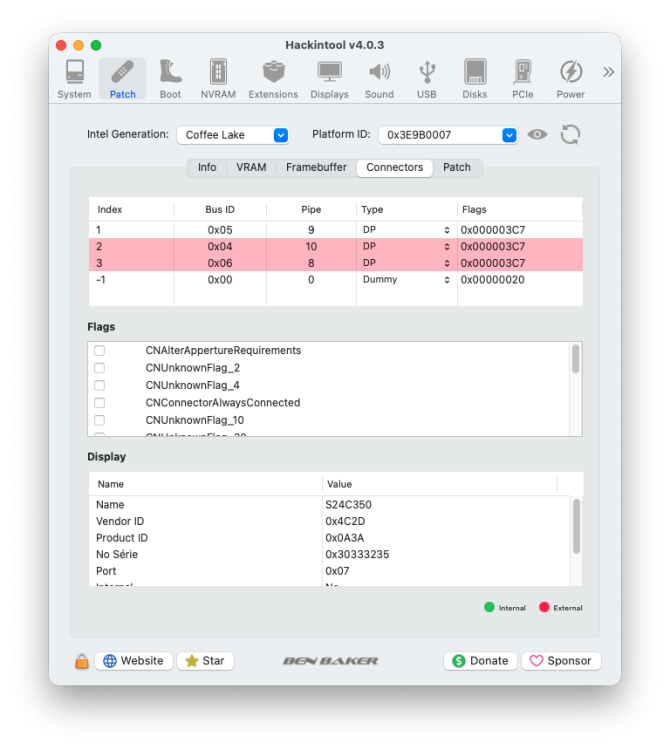Show more toolbar items via double chevron
Viewport: 670px width, 750px height.
[608, 72]
